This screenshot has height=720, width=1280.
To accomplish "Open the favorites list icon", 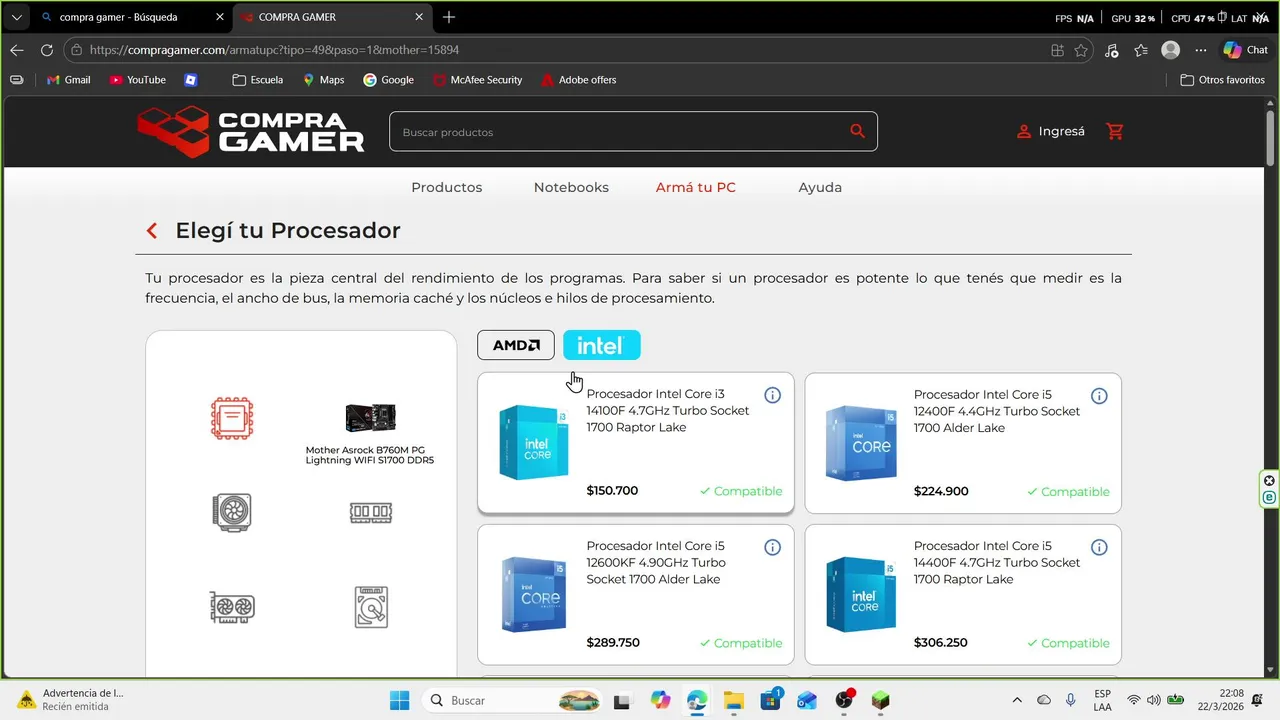I will [x=1141, y=50].
